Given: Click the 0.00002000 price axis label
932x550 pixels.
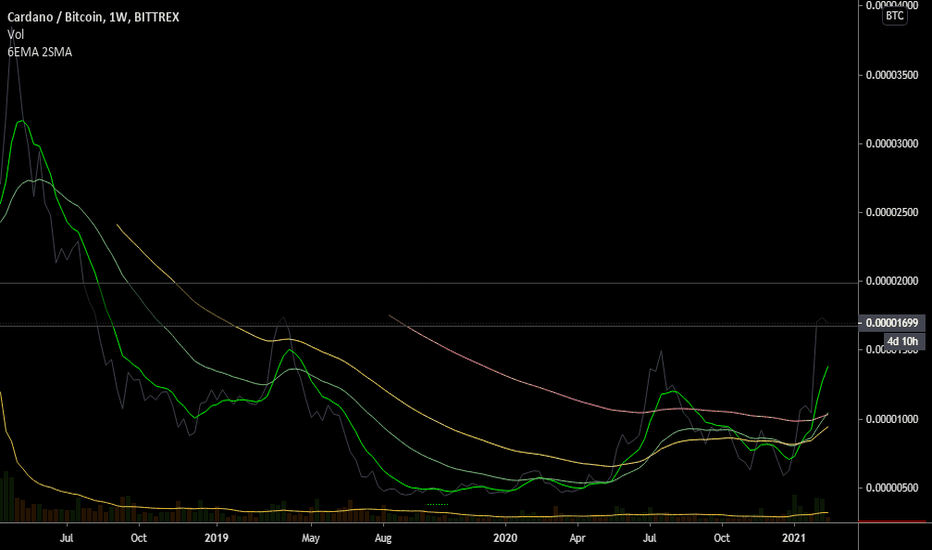Looking at the screenshot, I should point(892,281).
